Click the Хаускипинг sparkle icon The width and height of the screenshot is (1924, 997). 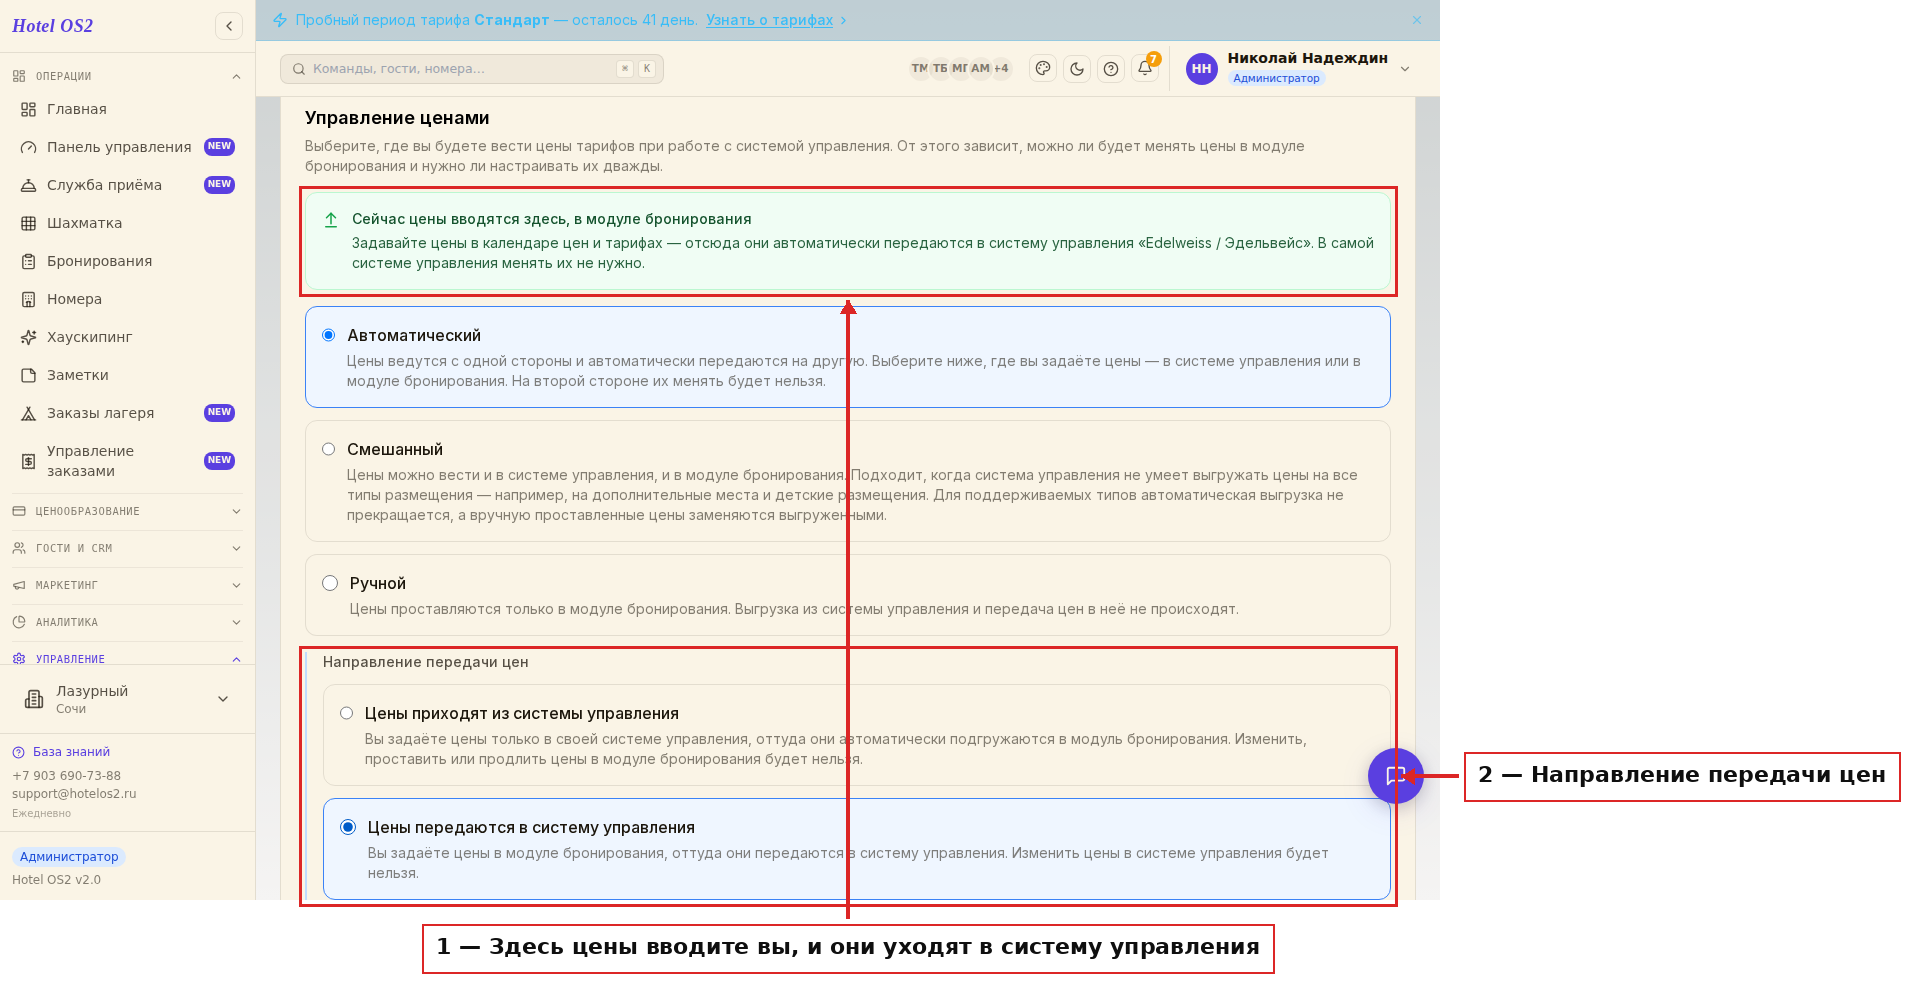click(x=29, y=337)
